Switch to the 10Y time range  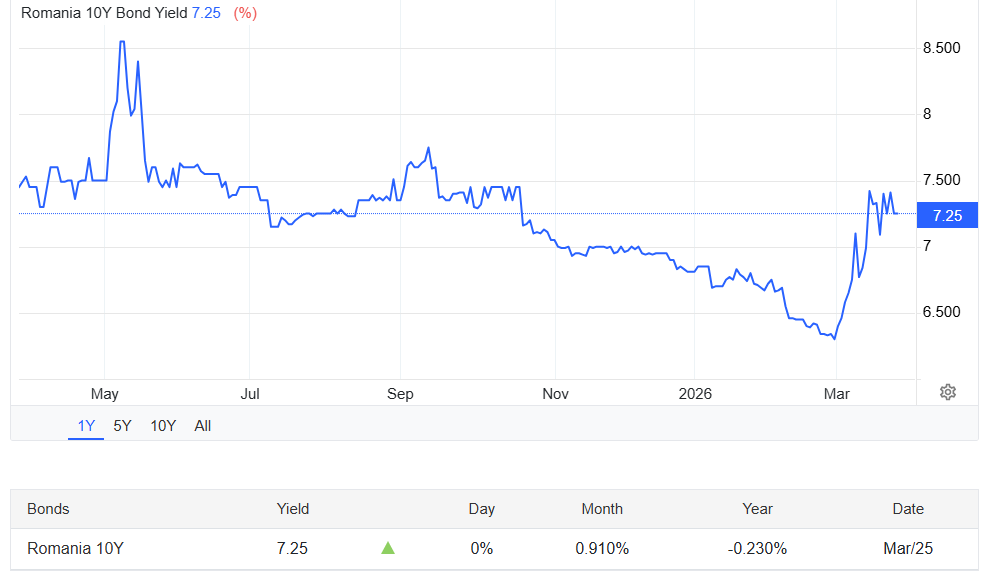tap(163, 426)
